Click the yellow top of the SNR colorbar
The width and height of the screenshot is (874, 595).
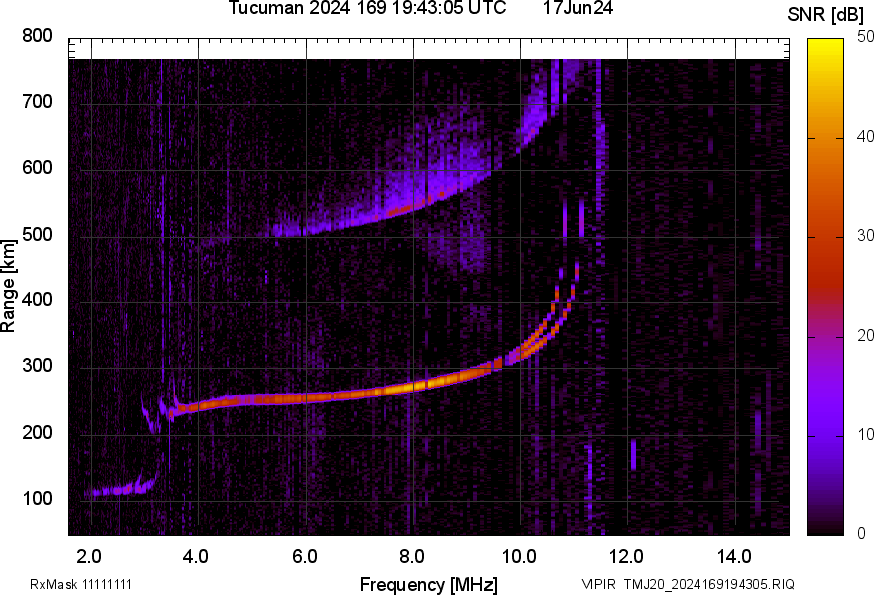[x=825, y=45]
